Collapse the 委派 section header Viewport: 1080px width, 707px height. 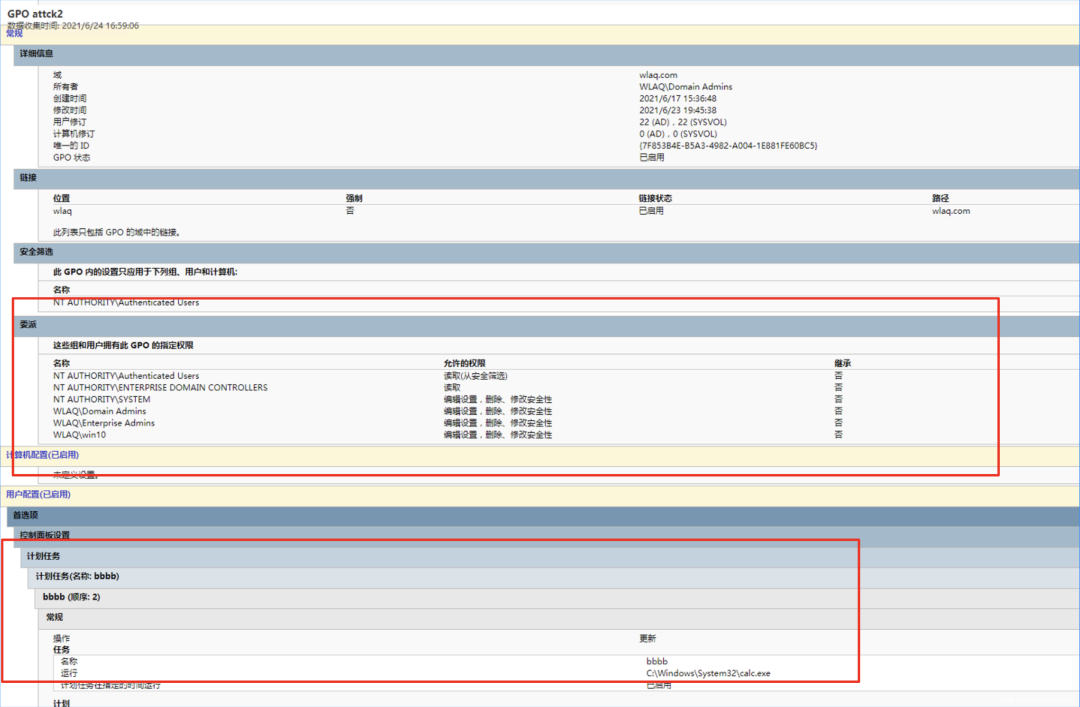coord(546,325)
